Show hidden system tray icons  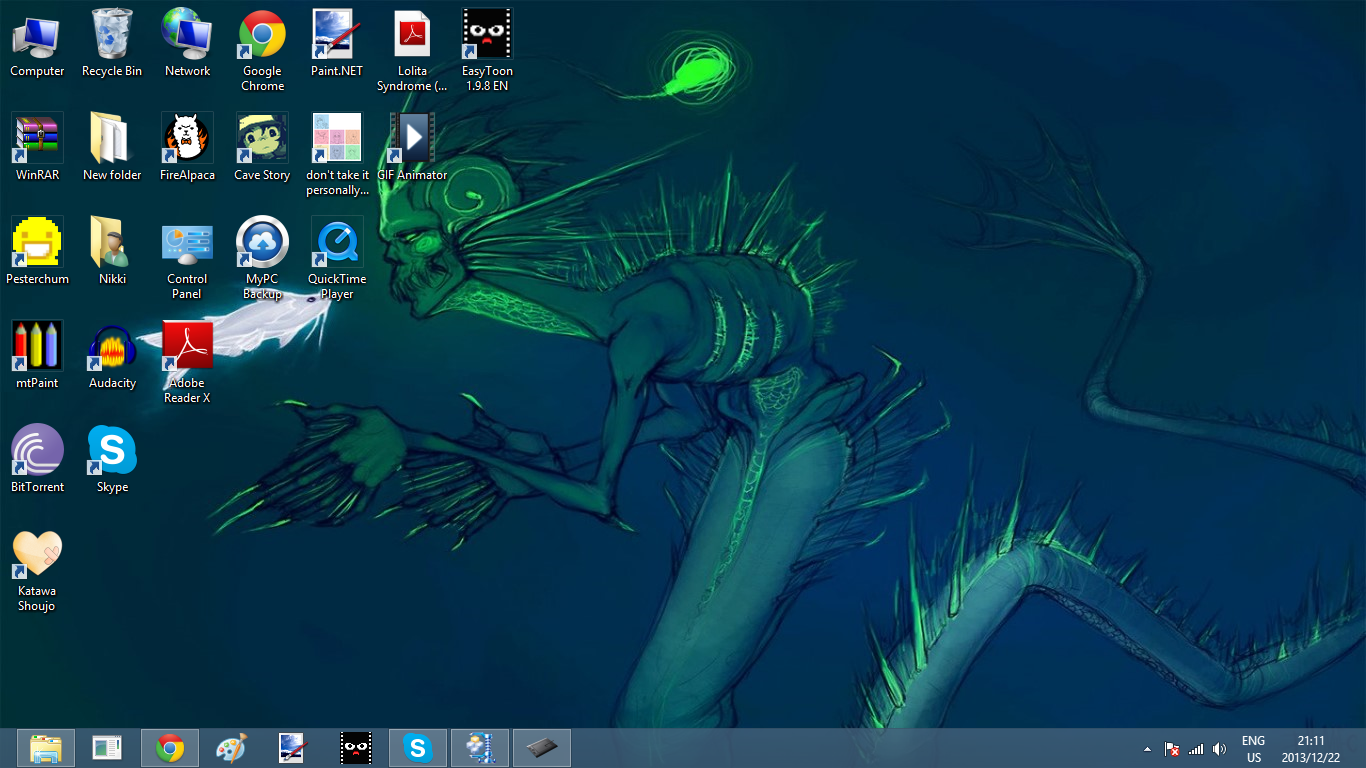[x=1147, y=749]
